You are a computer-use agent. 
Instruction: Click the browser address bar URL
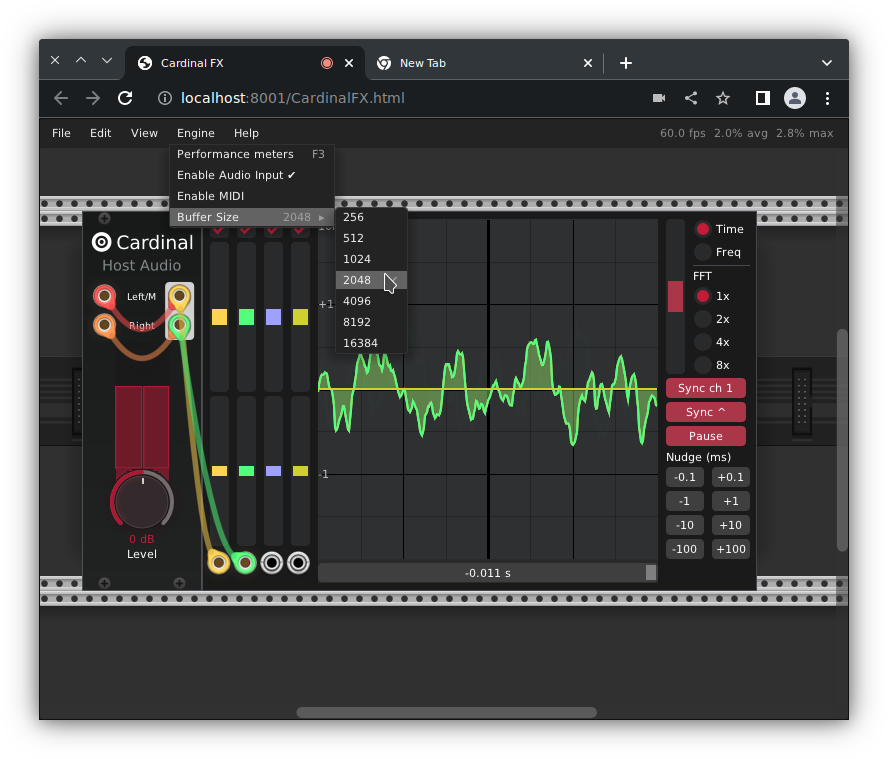293,98
